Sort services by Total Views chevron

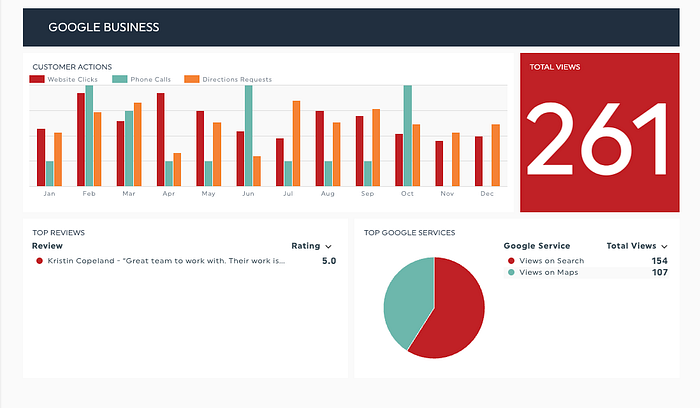click(x=664, y=246)
